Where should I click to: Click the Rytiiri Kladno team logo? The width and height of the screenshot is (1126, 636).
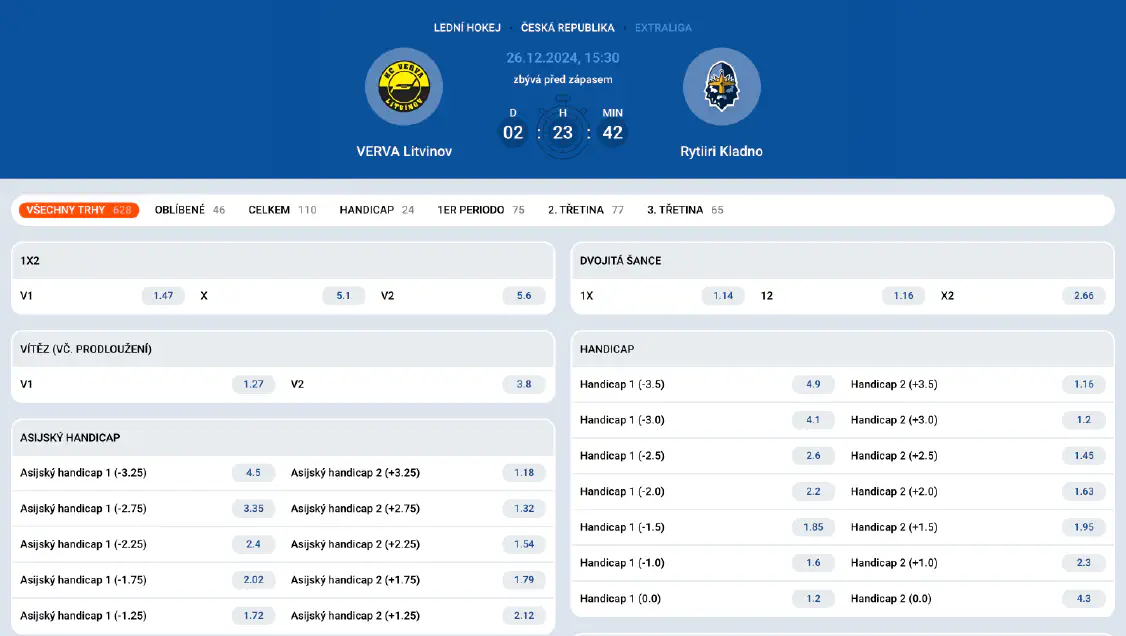click(x=722, y=86)
